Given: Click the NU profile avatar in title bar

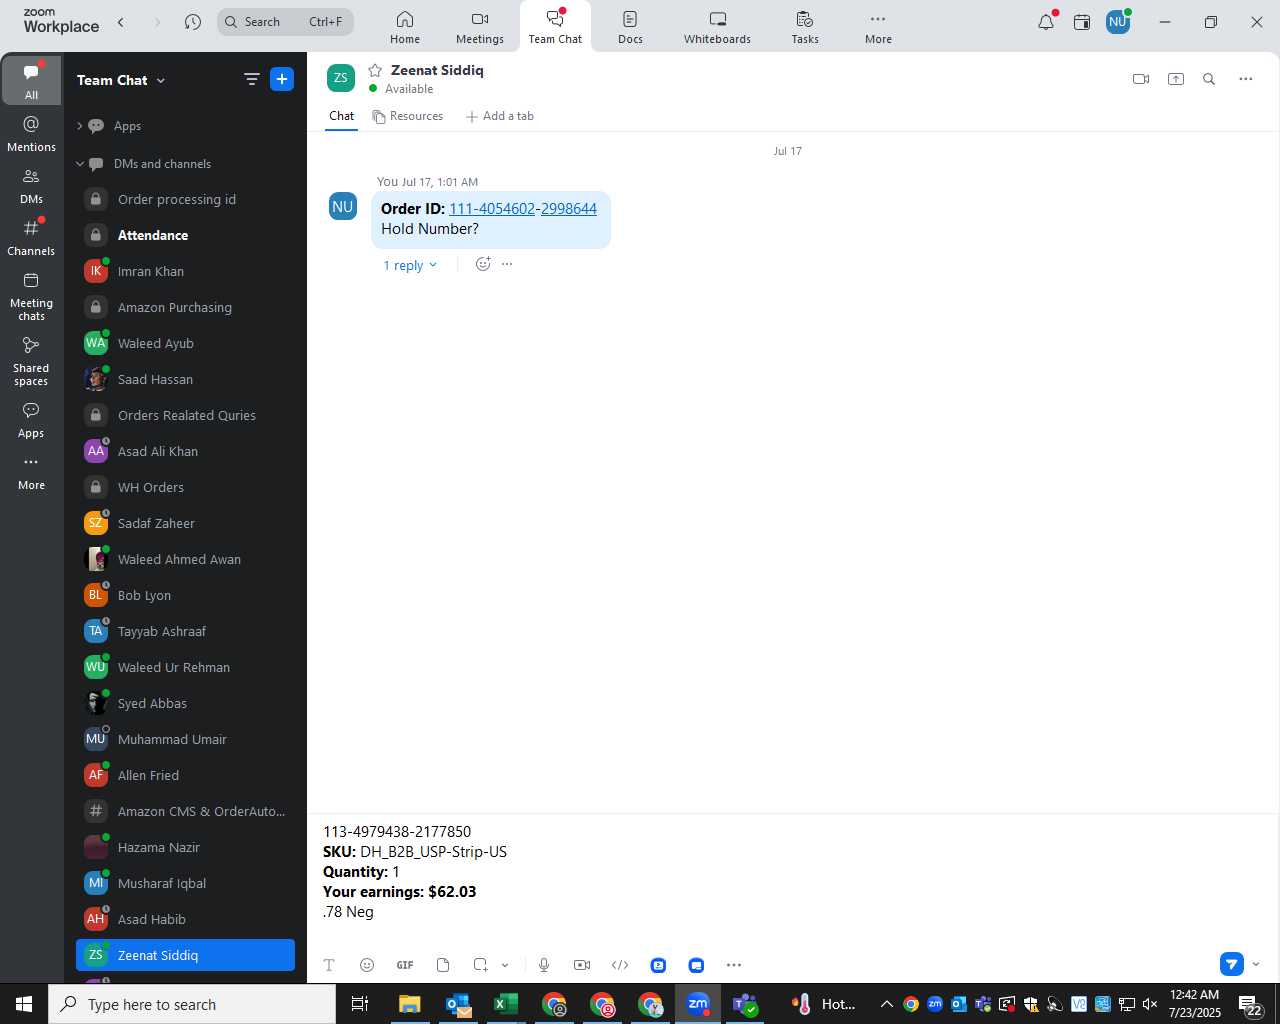Looking at the screenshot, I should 1118,22.
